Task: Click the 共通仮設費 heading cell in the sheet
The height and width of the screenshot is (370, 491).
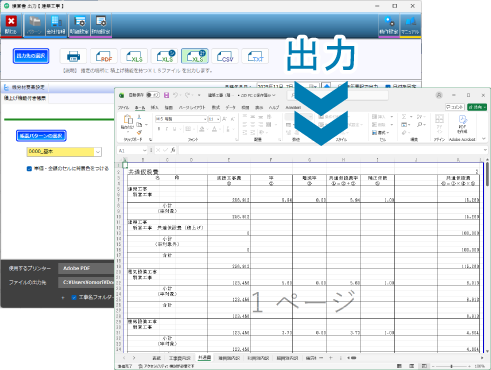Action: pos(144,172)
